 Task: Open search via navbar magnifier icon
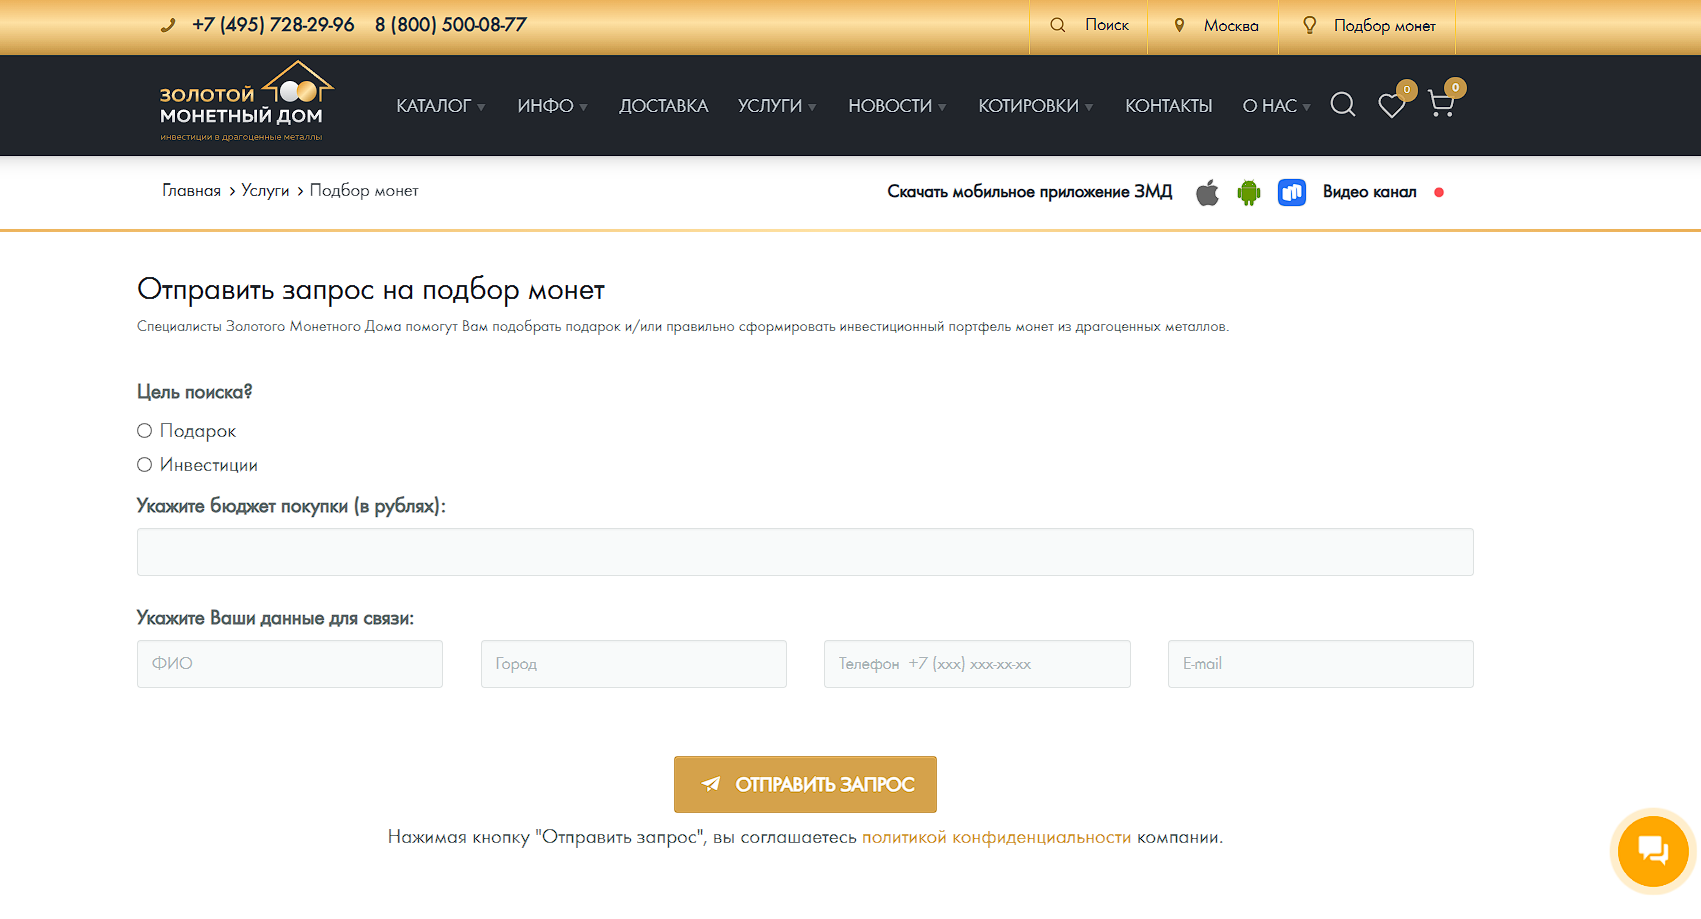coord(1343,104)
